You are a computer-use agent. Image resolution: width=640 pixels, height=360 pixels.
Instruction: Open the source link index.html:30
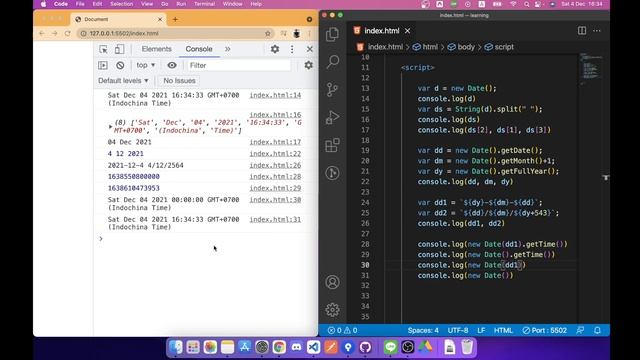click(x=276, y=200)
